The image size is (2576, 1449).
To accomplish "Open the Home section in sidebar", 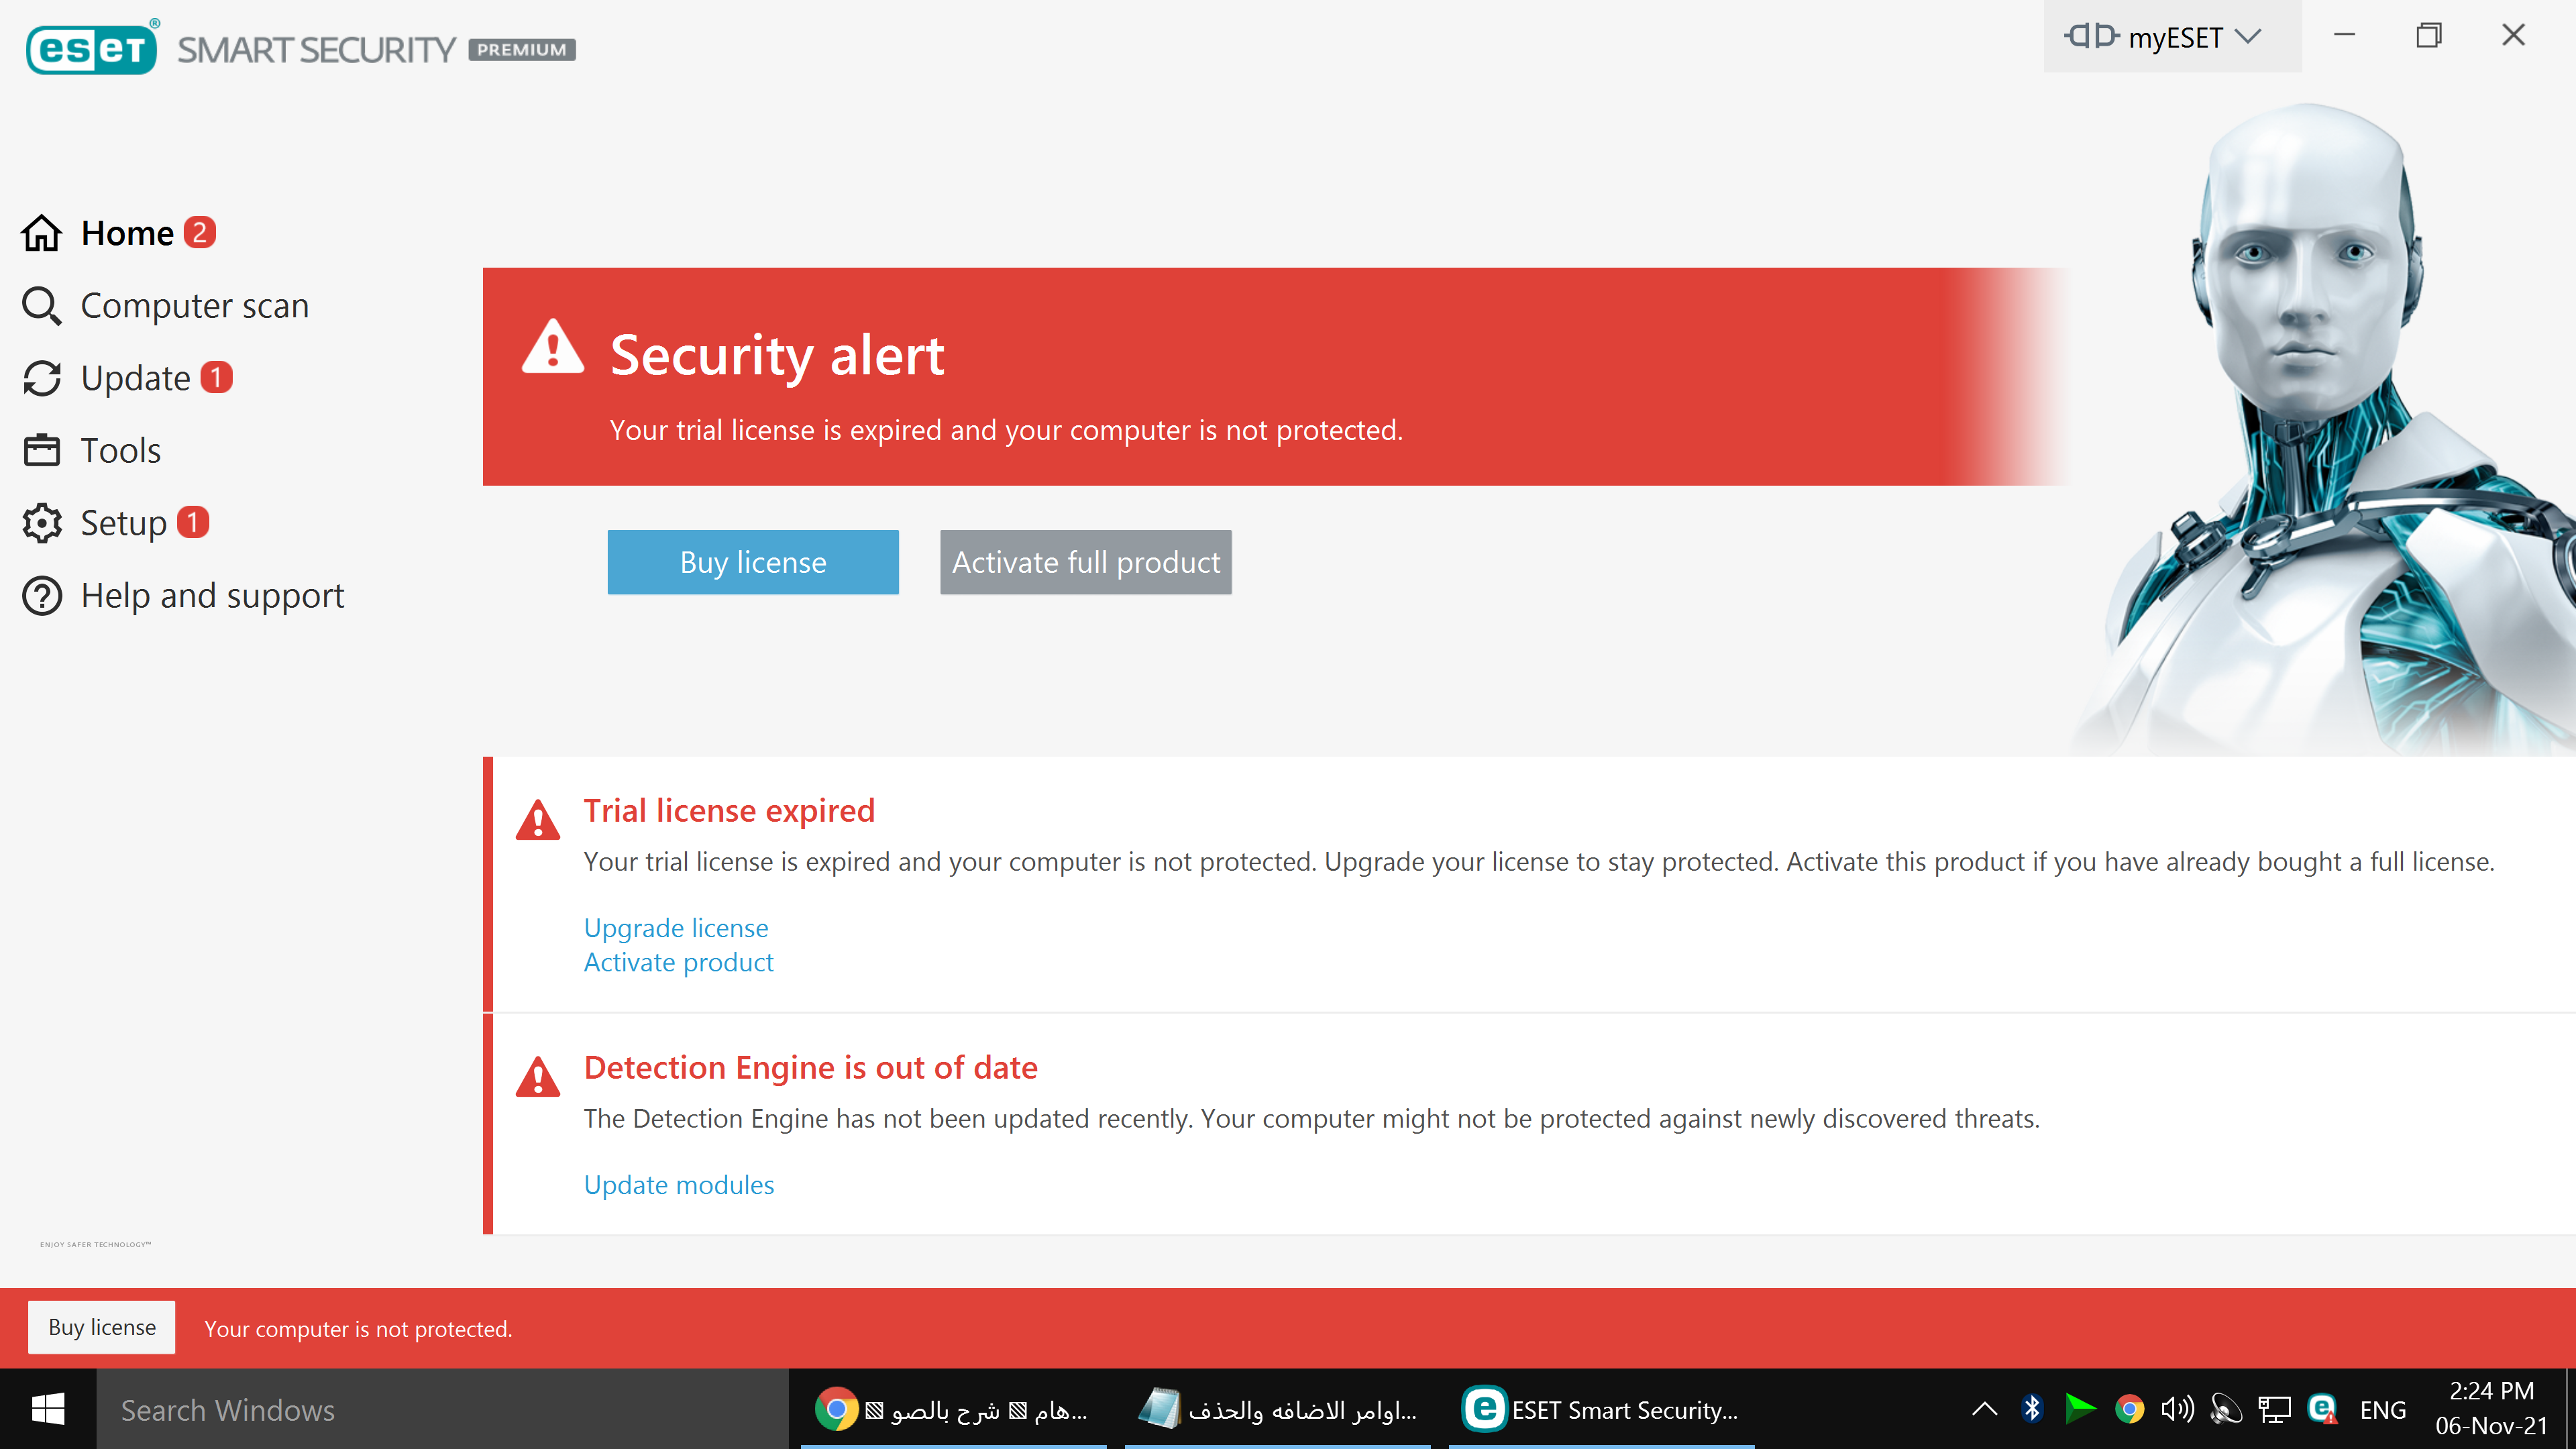I will [x=127, y=233].
